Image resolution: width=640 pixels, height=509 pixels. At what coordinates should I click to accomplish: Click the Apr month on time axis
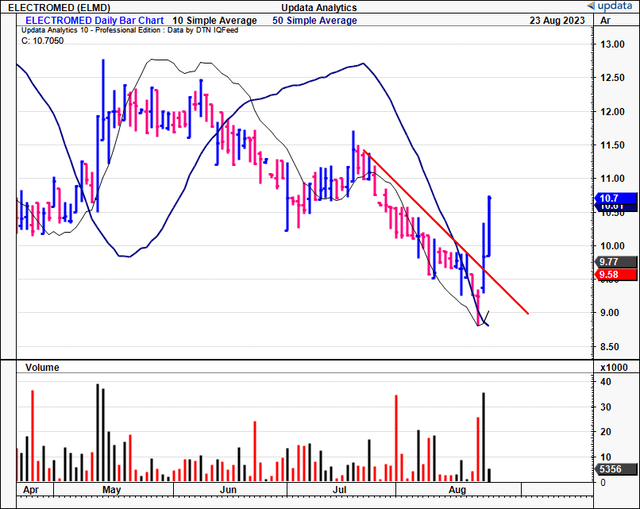click(x=31, y=489)
